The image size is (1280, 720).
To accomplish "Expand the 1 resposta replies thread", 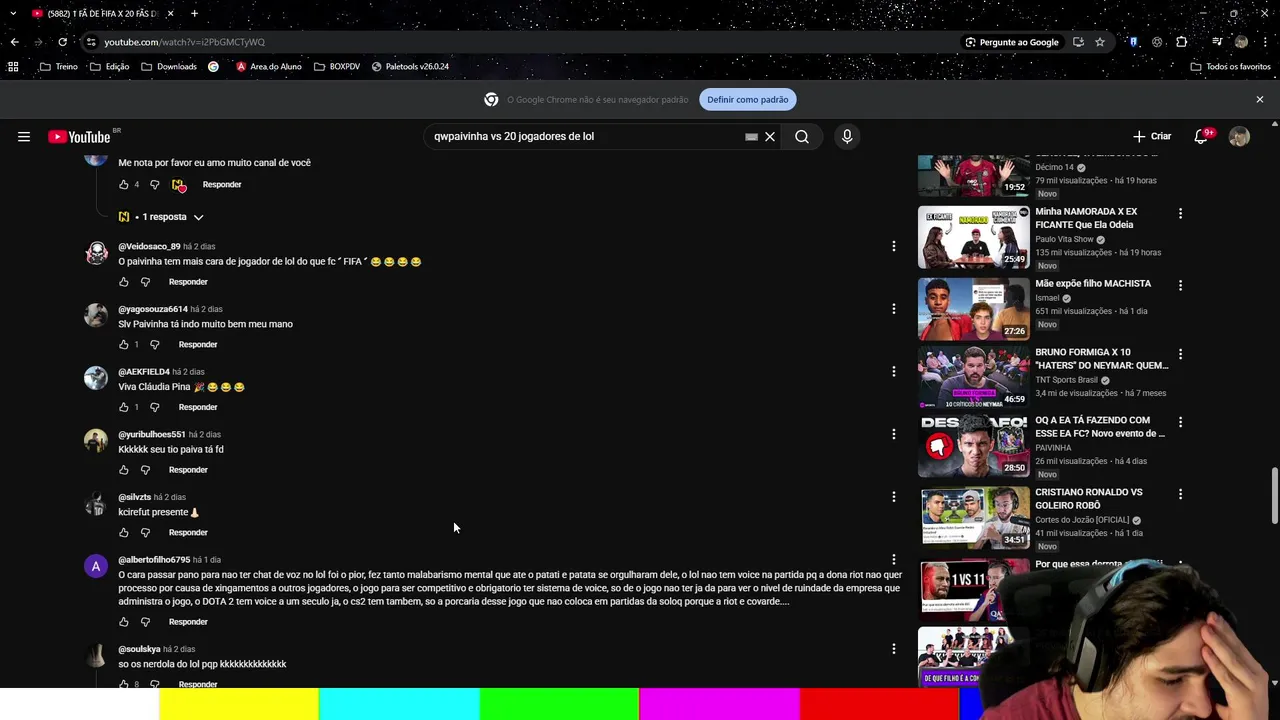I will coord(161,217).
